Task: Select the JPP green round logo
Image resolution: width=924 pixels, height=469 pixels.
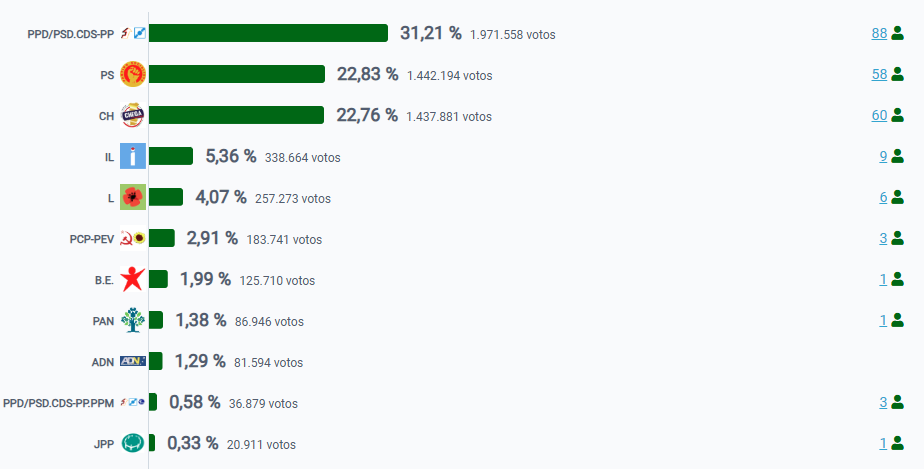Action: coord(132,443)
